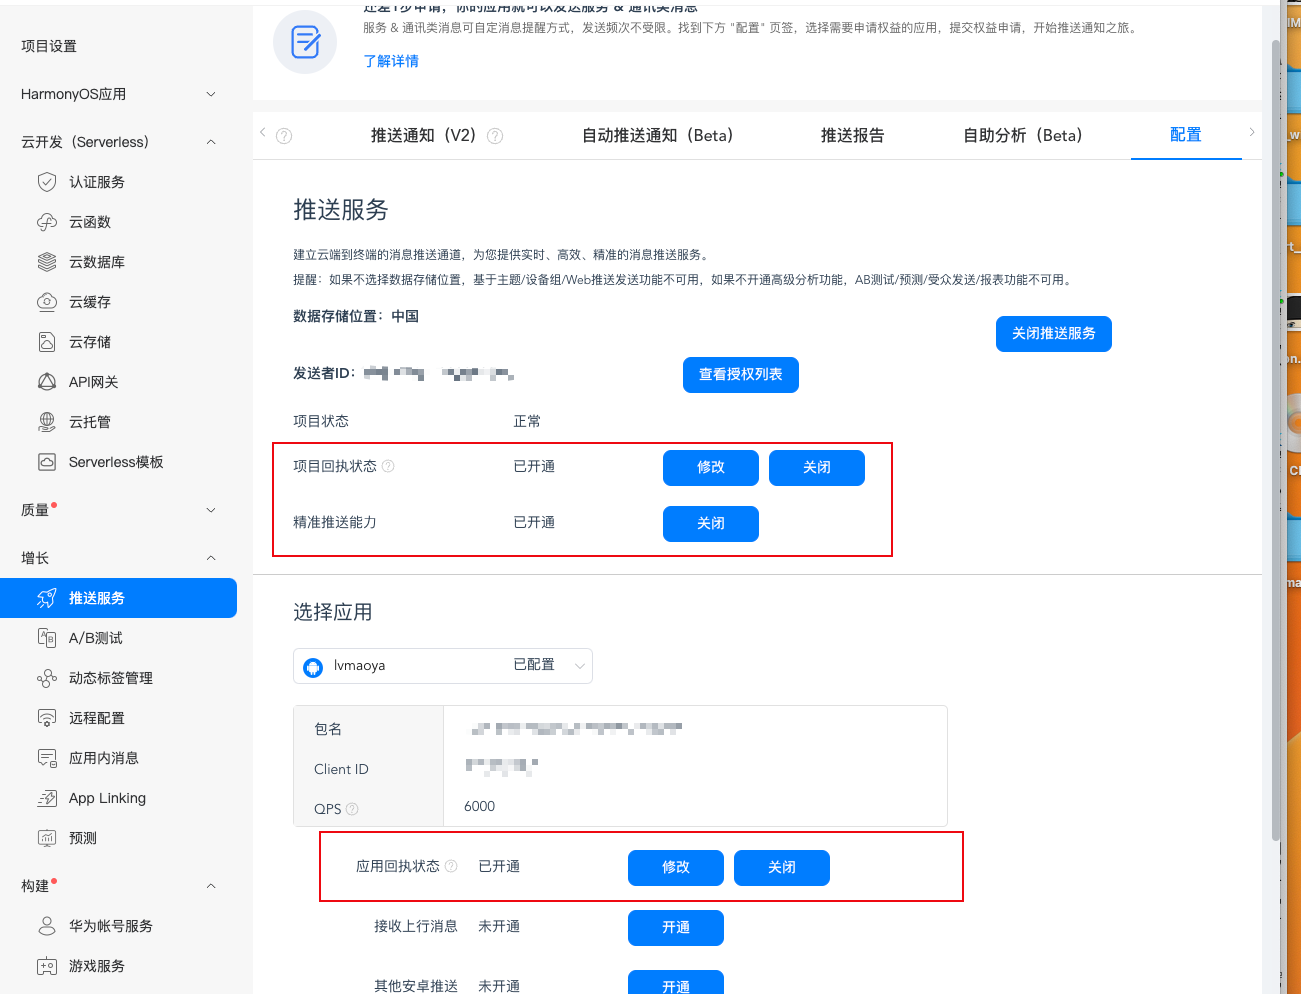The height and width of the screenshot is (994, 1301).
Task: Click the 远程配置 remote config icon
Action: click(x=46, y=718)
